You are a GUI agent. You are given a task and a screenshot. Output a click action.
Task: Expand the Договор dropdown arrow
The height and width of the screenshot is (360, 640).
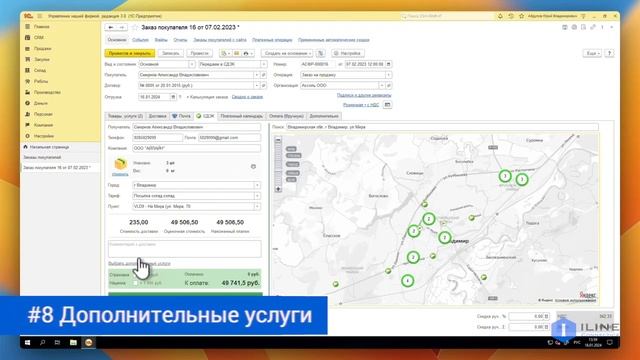pos(256,86)
